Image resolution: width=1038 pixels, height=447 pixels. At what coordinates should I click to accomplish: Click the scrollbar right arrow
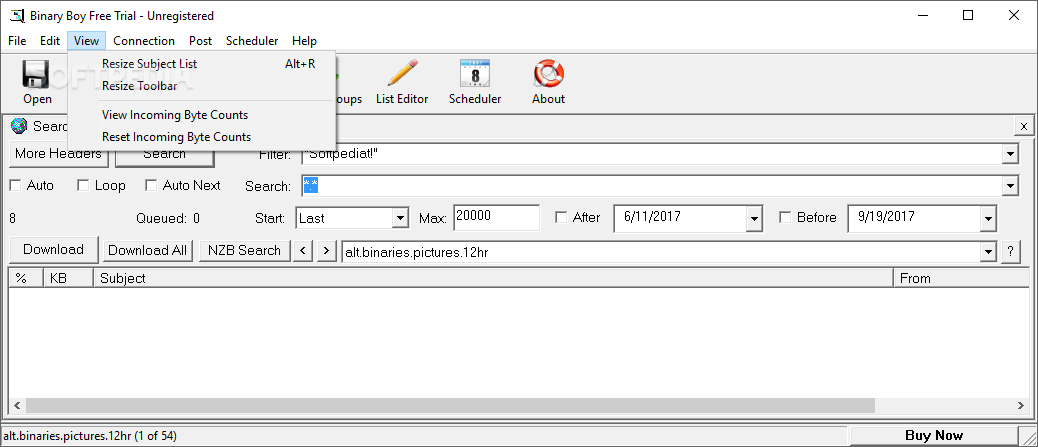[x=1021, y=405]
